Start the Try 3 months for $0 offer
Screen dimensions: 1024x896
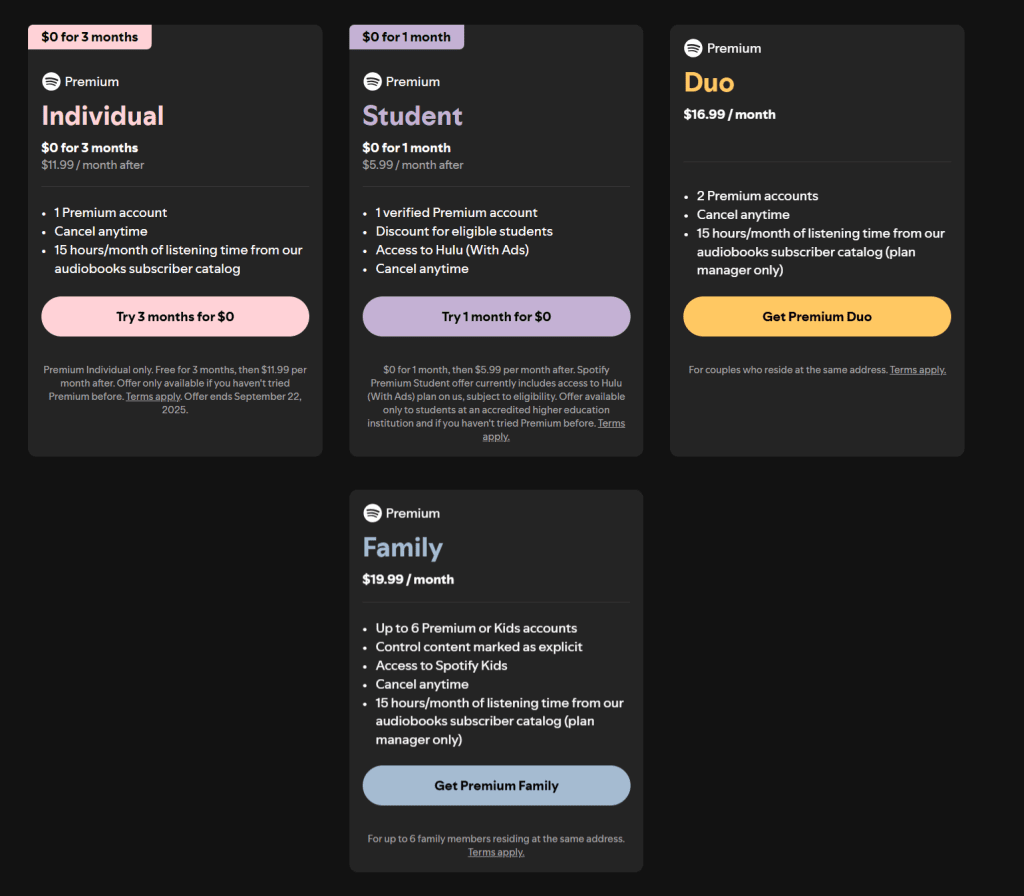[175, 317]
